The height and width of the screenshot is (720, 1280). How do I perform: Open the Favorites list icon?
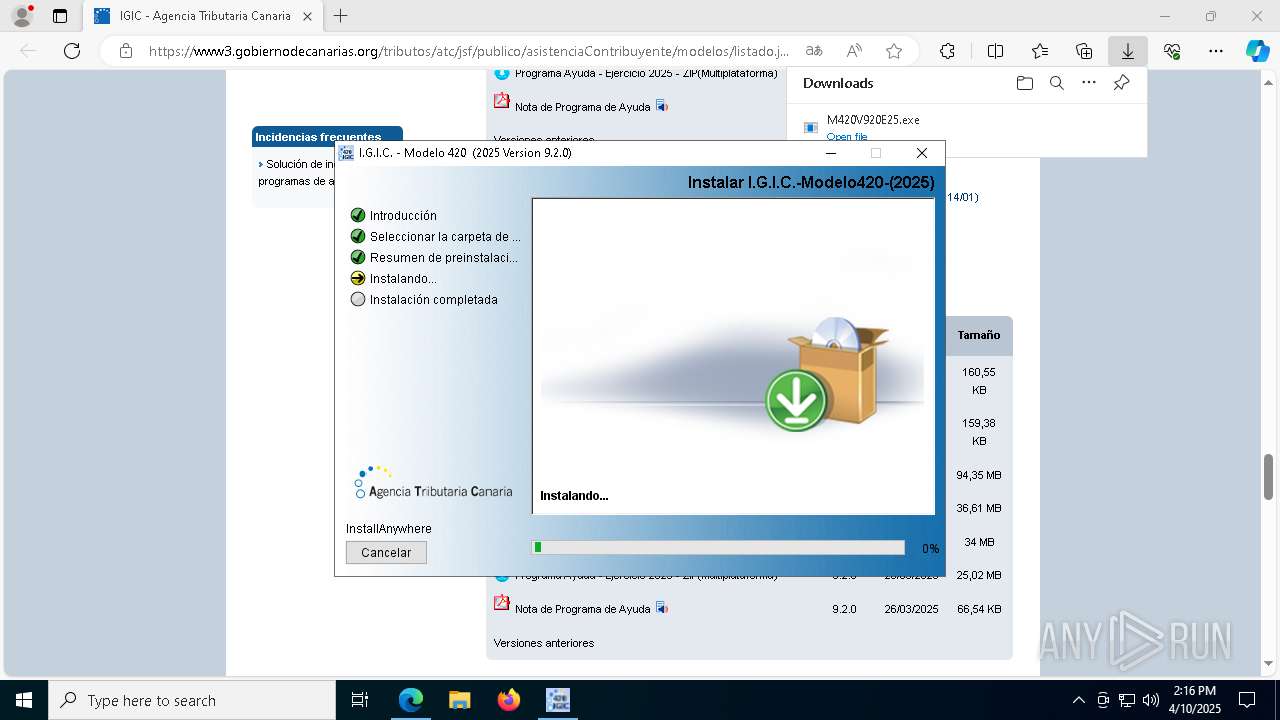coord(1040,51)
